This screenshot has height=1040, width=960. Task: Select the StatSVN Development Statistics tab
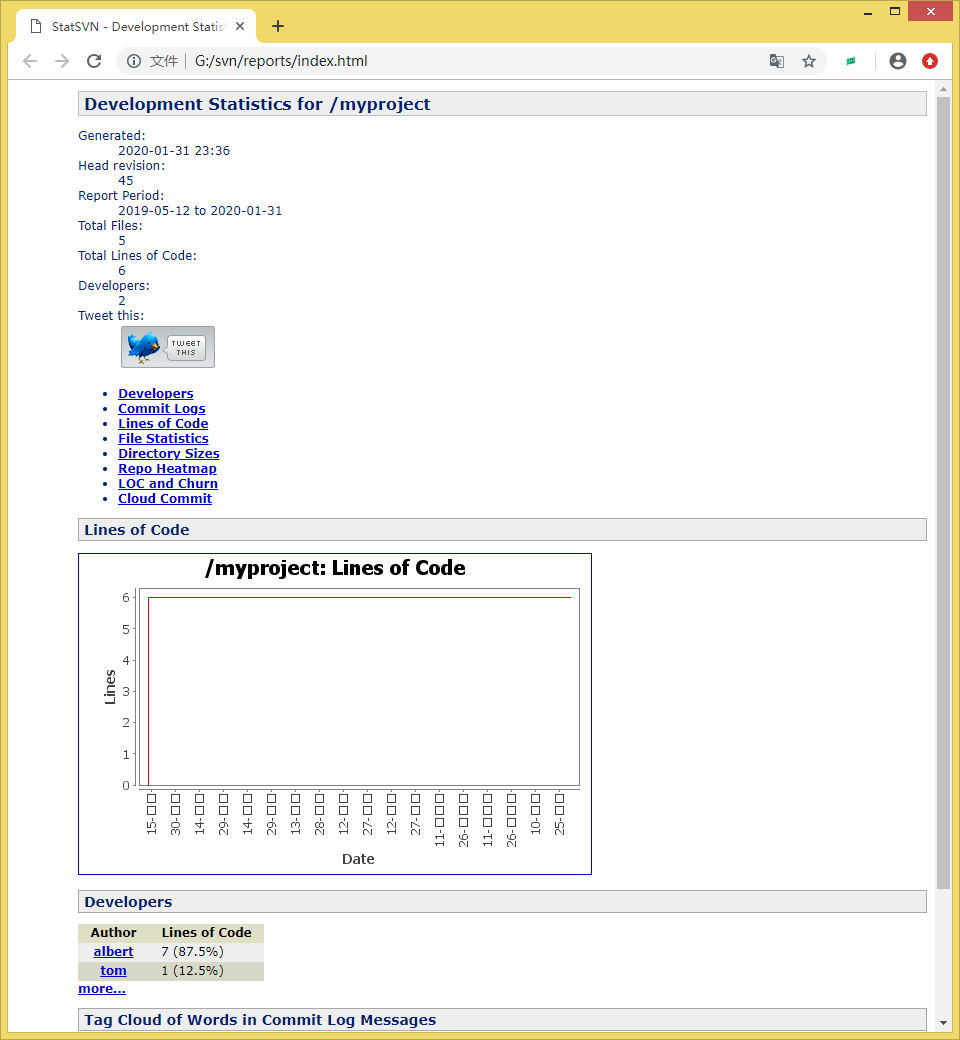136,27
